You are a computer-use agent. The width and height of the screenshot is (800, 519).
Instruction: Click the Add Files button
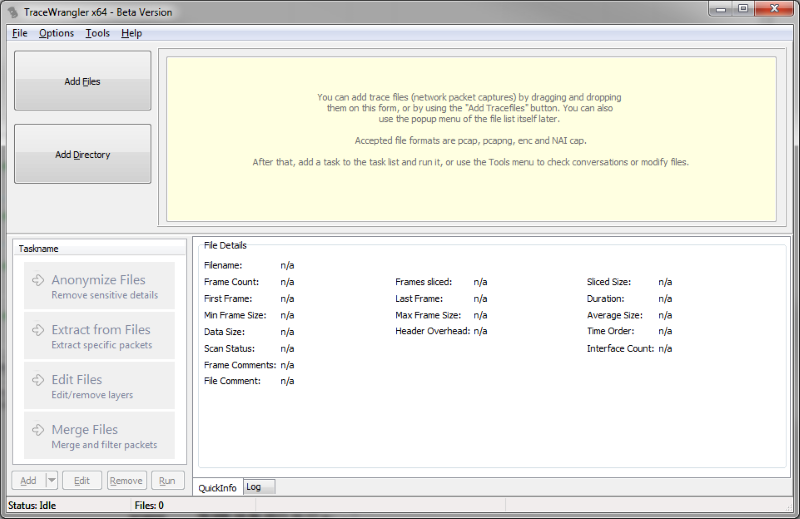pyautogui.click(x=83, y=81)
